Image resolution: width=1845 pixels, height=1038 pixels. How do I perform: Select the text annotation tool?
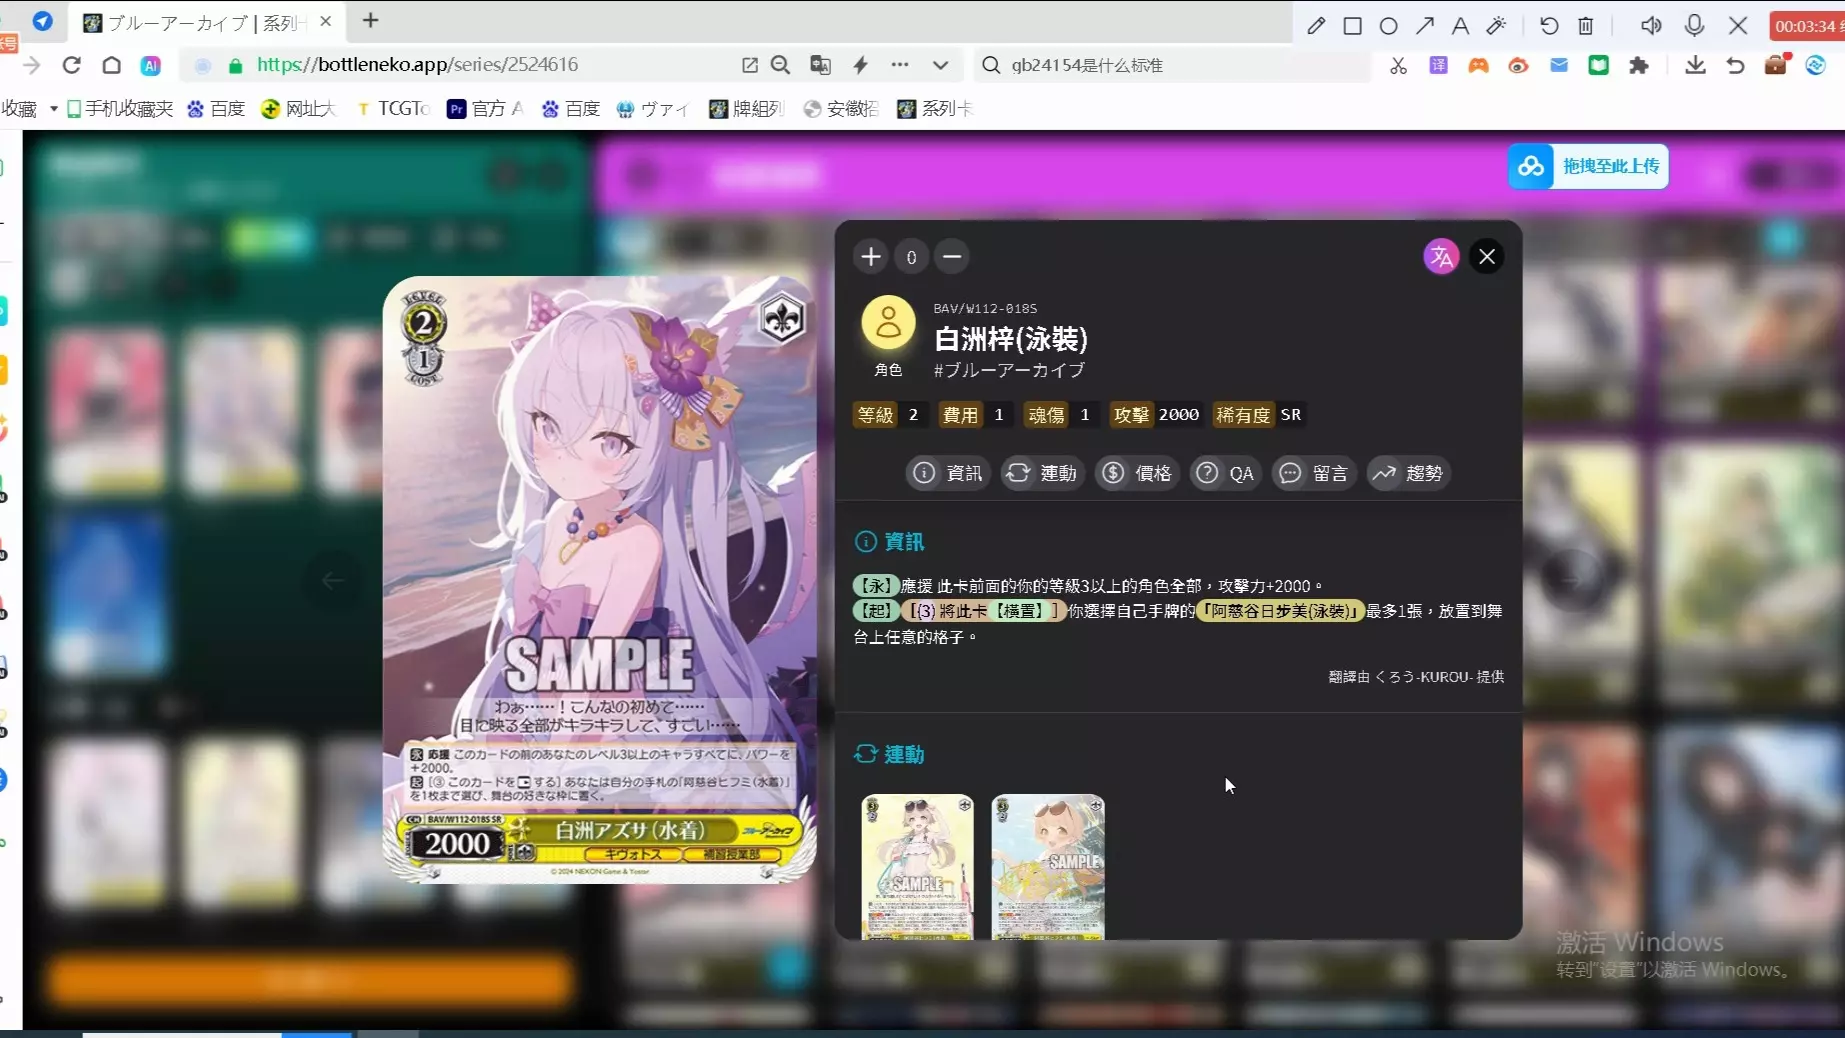1460,26
